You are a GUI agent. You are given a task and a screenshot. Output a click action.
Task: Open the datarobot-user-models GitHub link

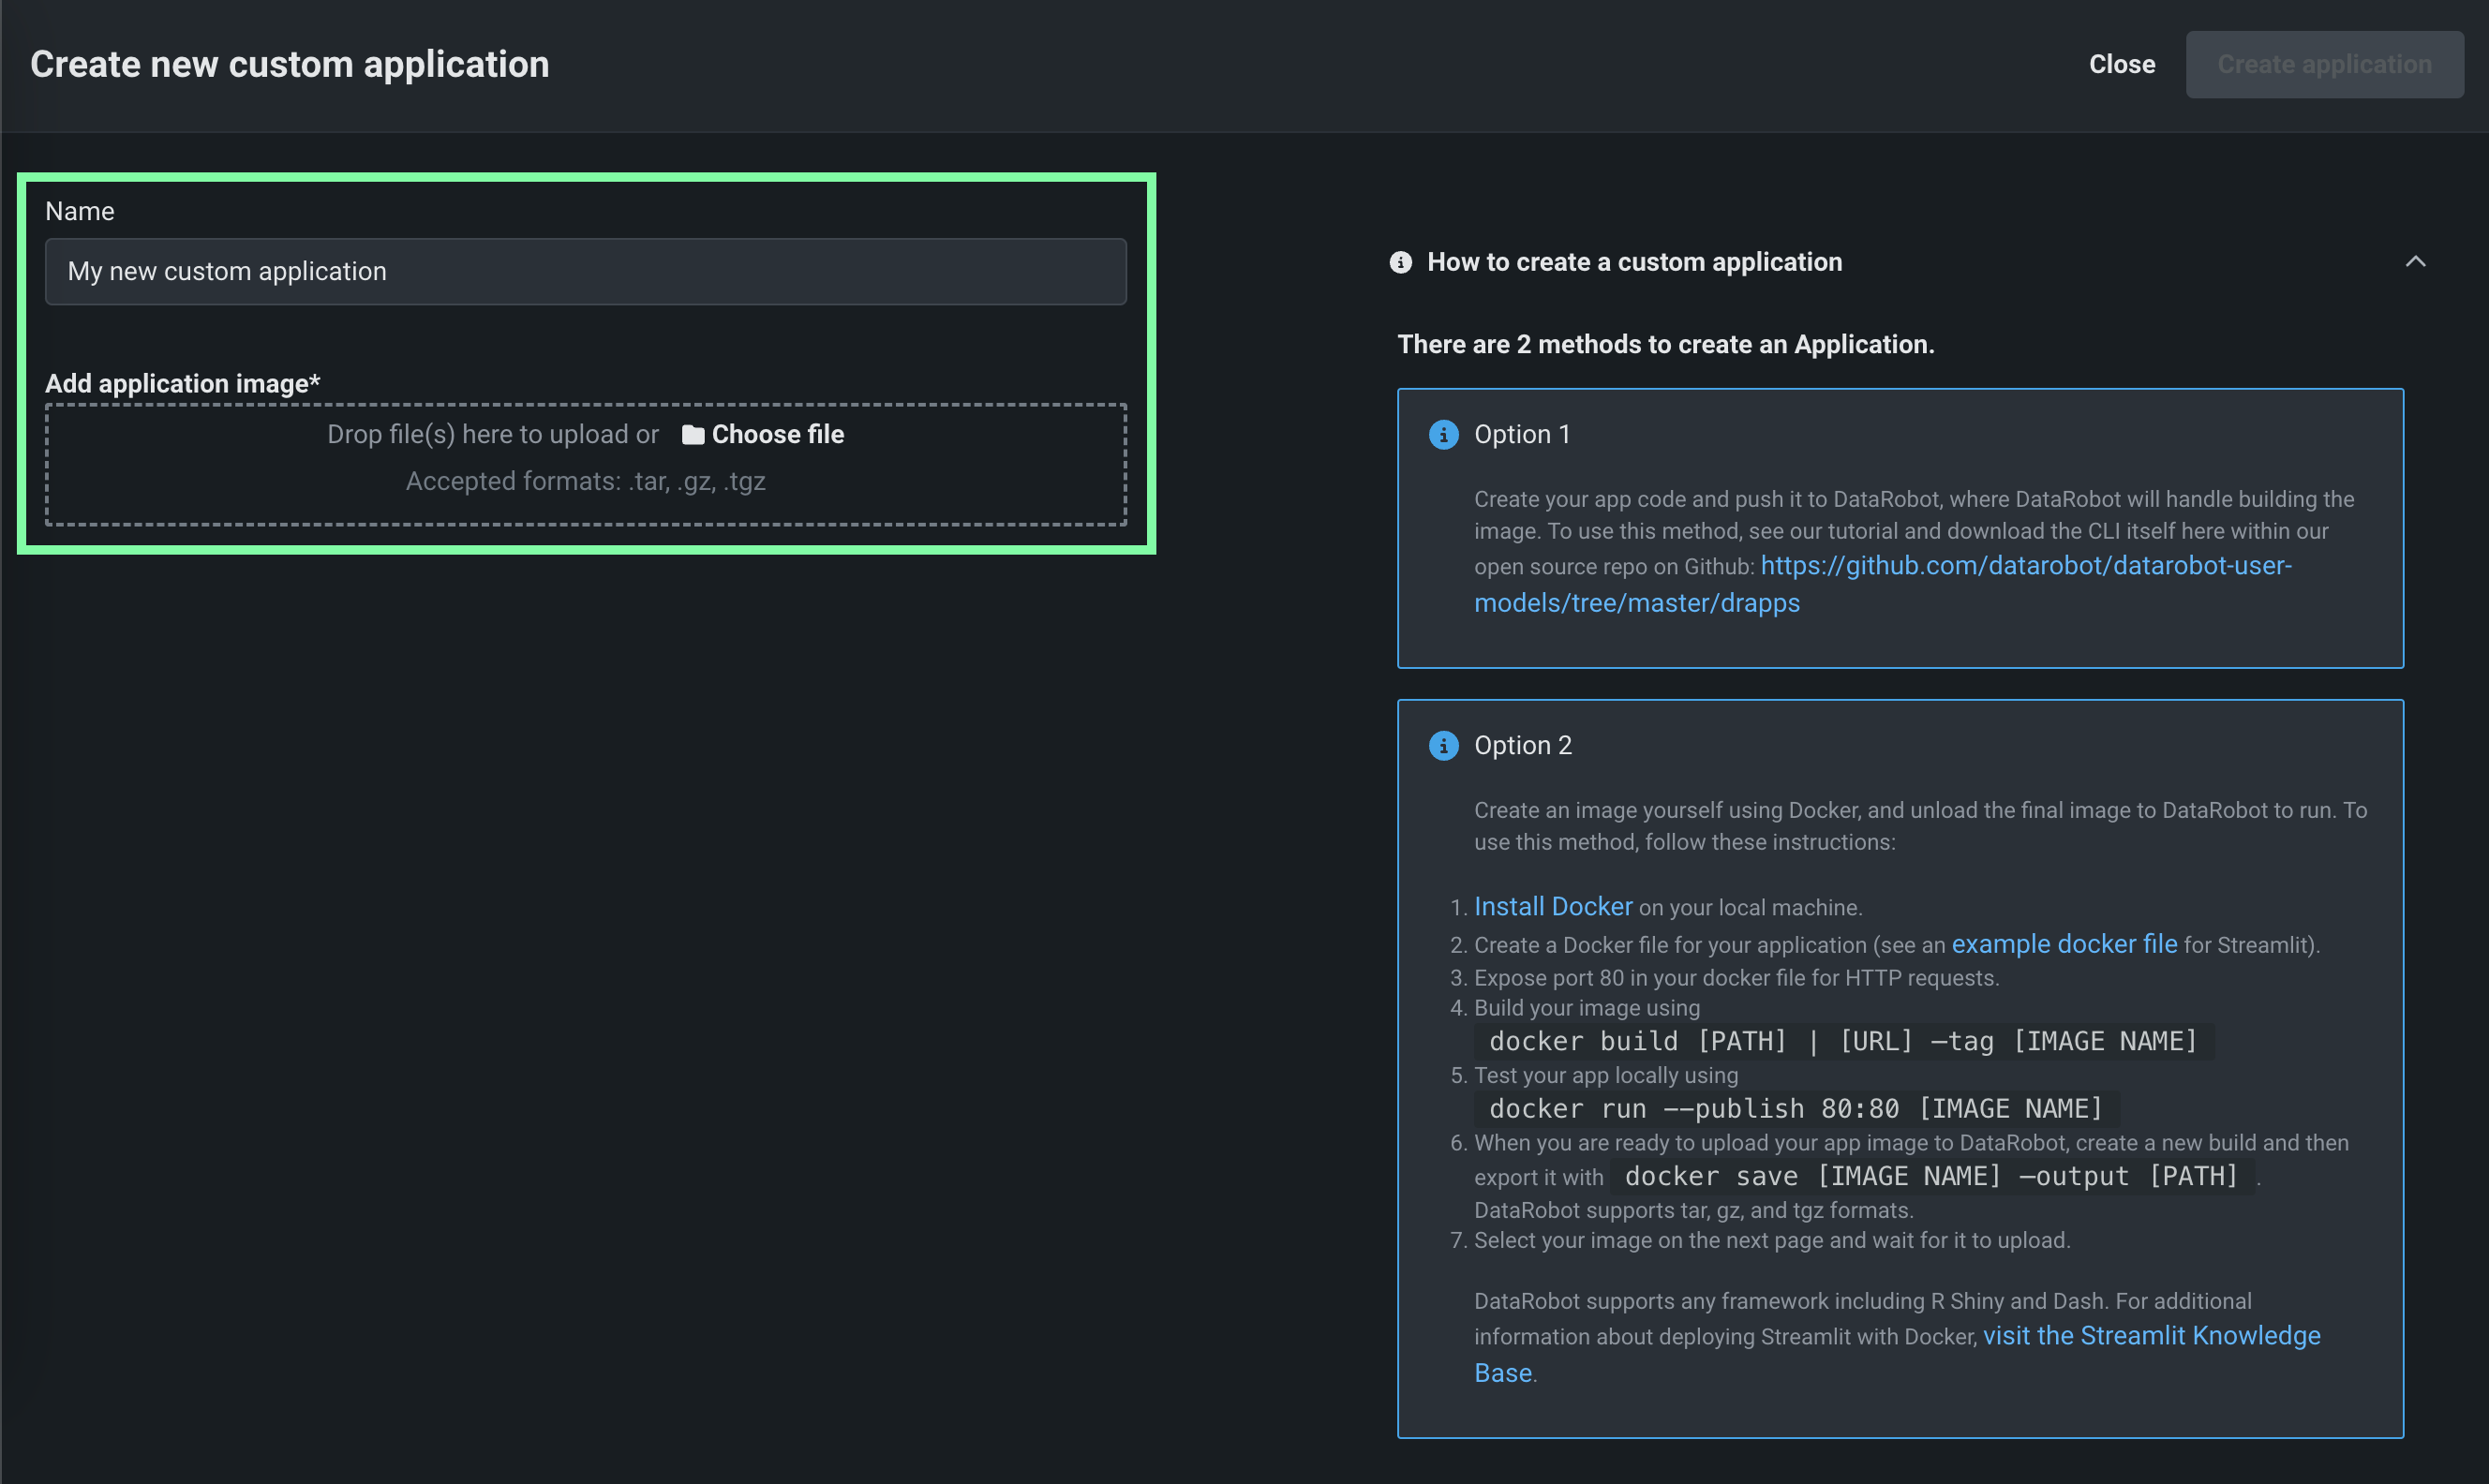(x=2025, y=566)
